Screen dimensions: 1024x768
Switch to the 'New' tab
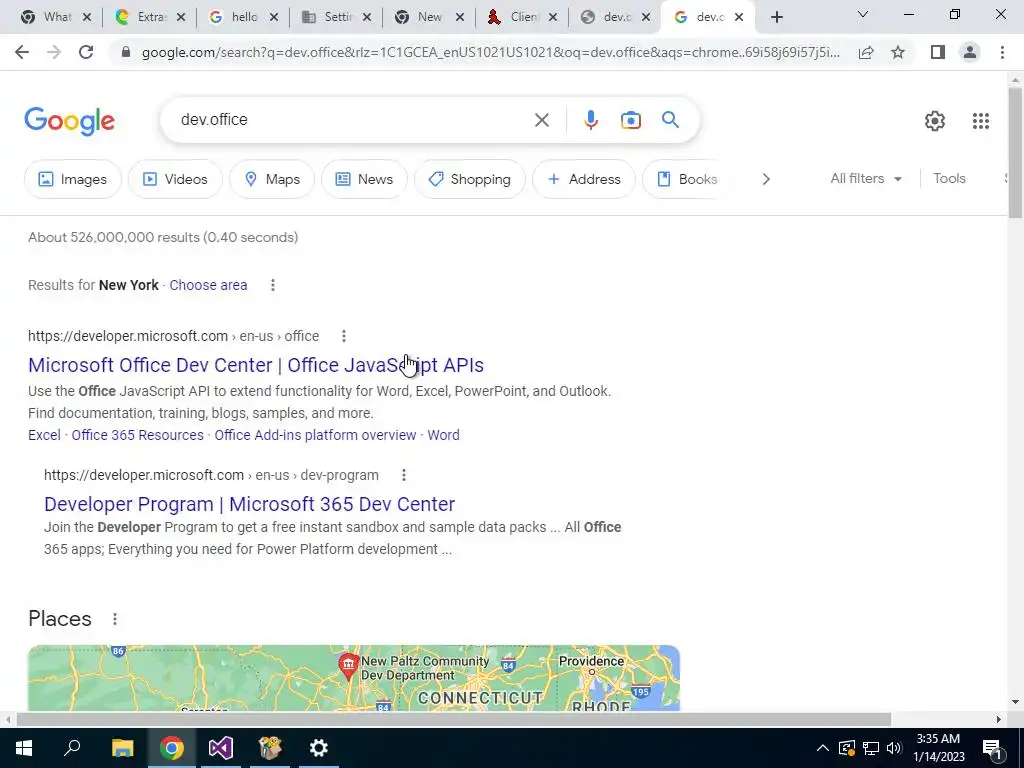(430, 18)
